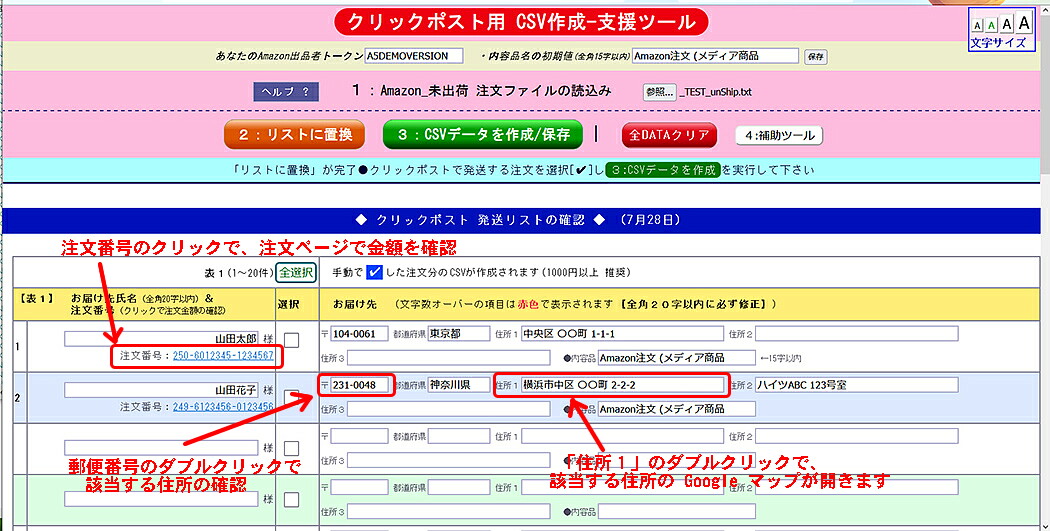Click the 住所3 field in 山田花子's row
1050x531 pixels.
click(x=449, y=408)
